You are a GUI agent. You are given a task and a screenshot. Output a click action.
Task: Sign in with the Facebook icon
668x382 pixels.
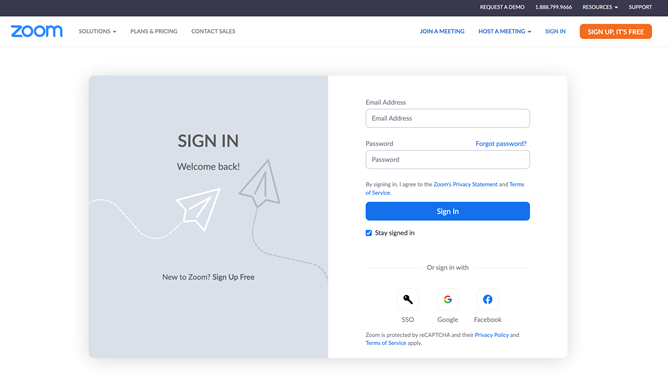point(487,299)
